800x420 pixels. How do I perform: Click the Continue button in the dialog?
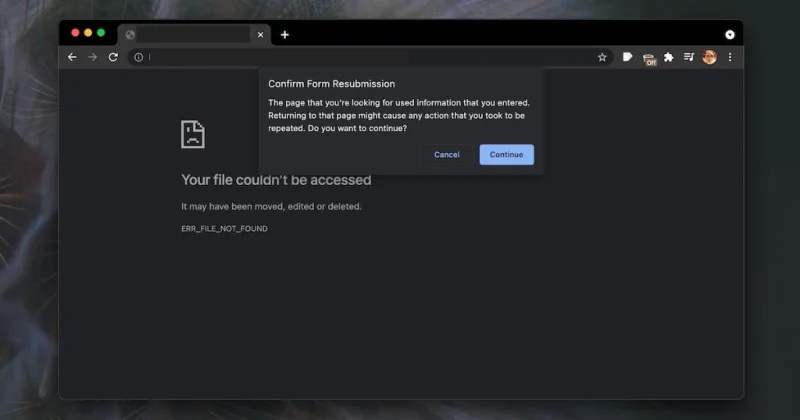506,155
